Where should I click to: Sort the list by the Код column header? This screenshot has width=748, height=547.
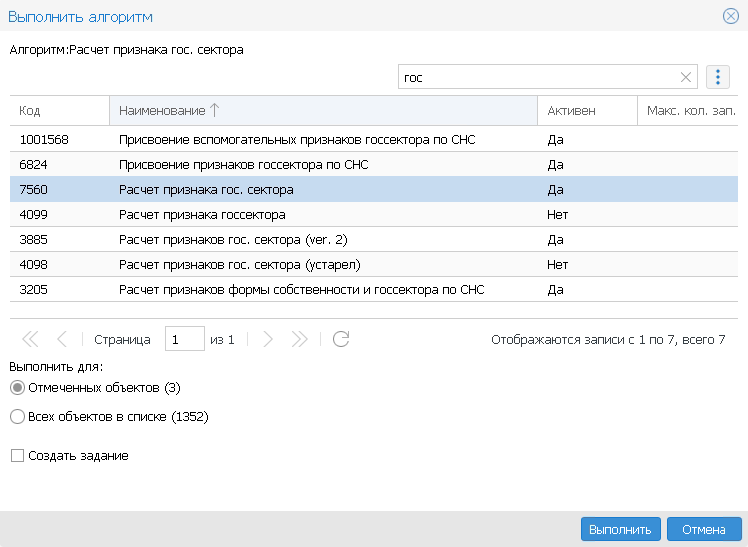tap(60, 111)
